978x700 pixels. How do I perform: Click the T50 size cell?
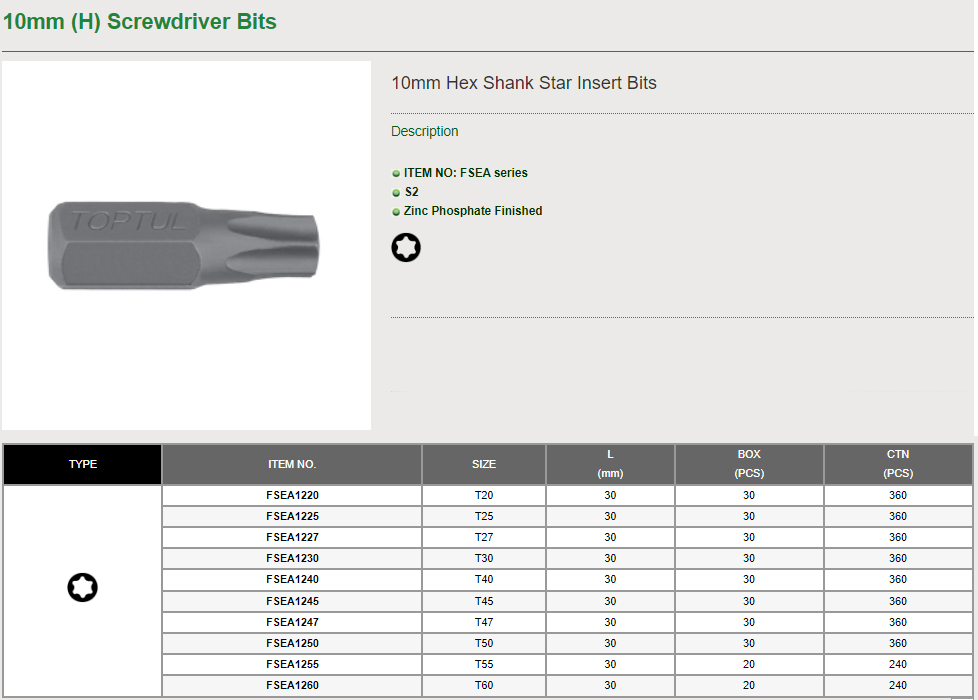(x=484, y=643)
